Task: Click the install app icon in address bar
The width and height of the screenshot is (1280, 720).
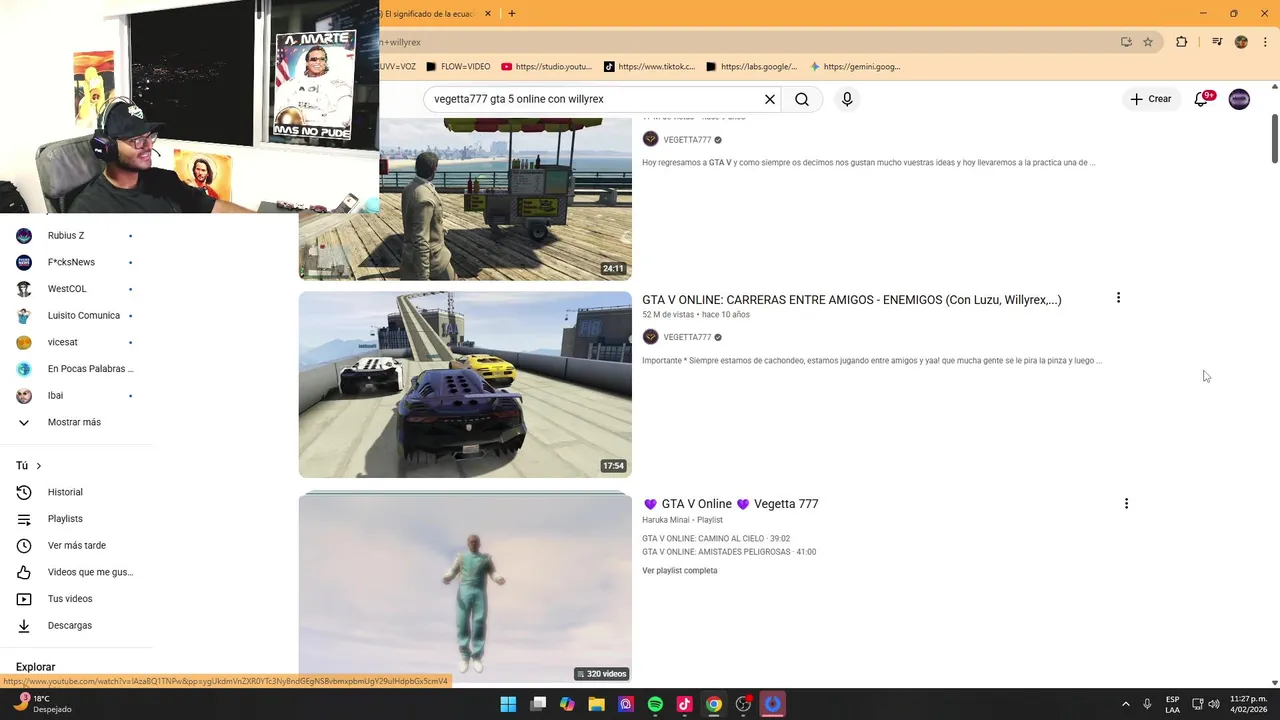Action: click(x=1126, y=42)
